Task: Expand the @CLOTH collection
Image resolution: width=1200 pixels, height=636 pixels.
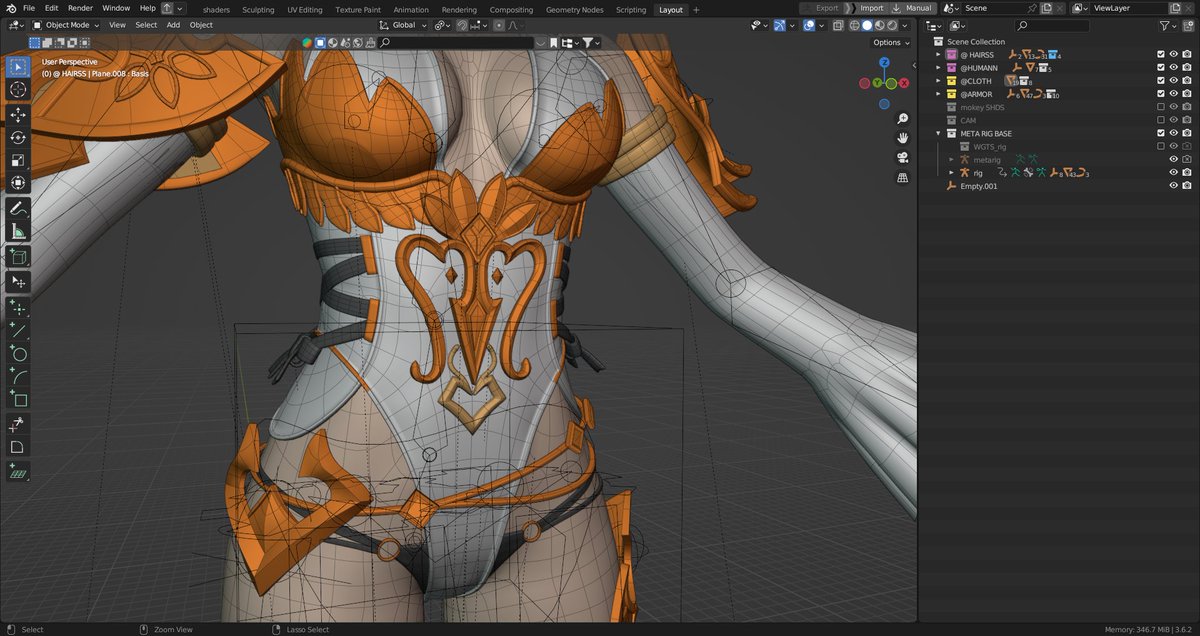Action: point(938,80)
